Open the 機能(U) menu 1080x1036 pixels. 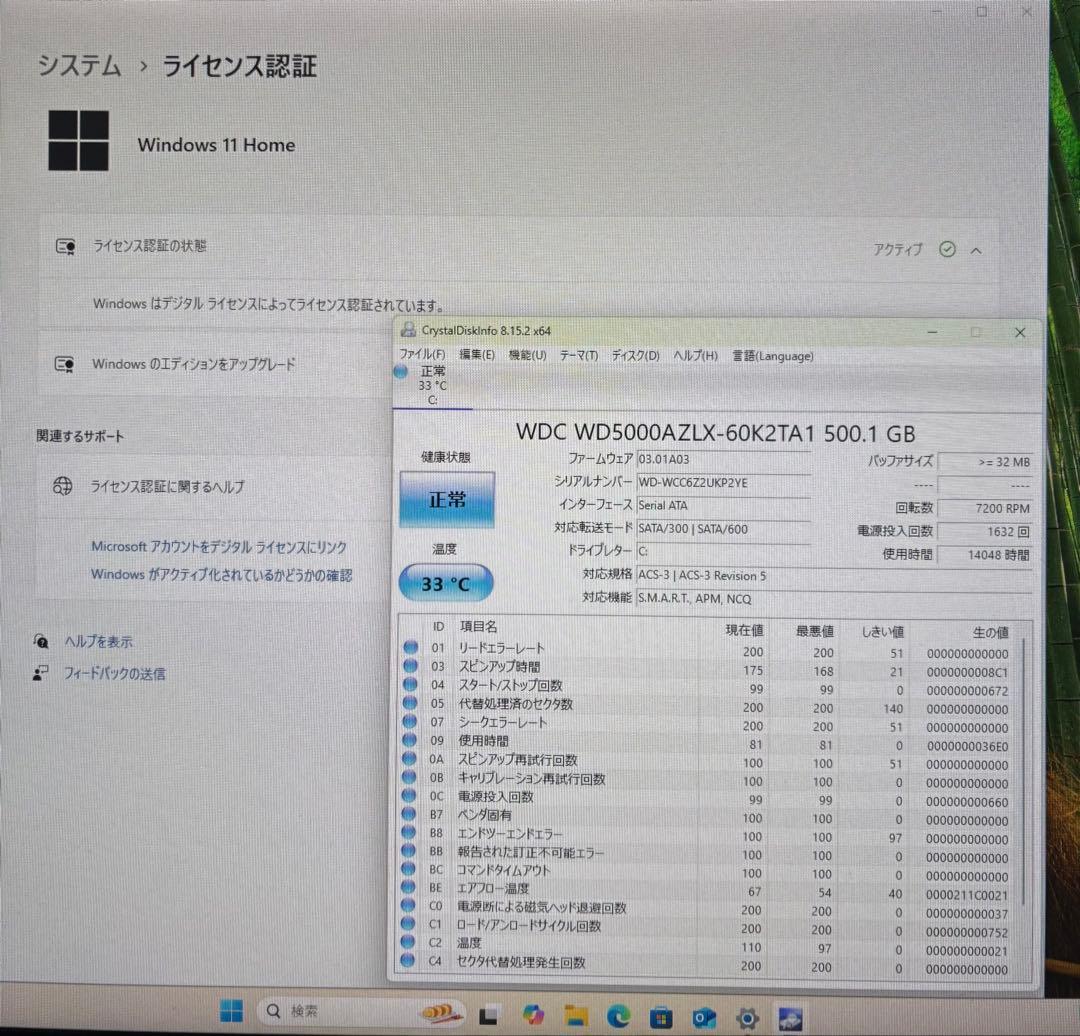coord(527,355)
